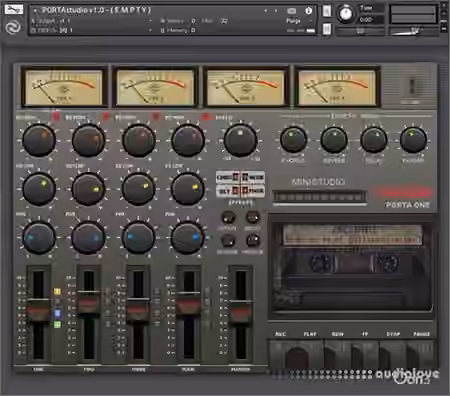Image resolution: width=450 pixels, height=396 pixels.
Task: Click channel four's EQ high knob
Action: click(188, 140)
